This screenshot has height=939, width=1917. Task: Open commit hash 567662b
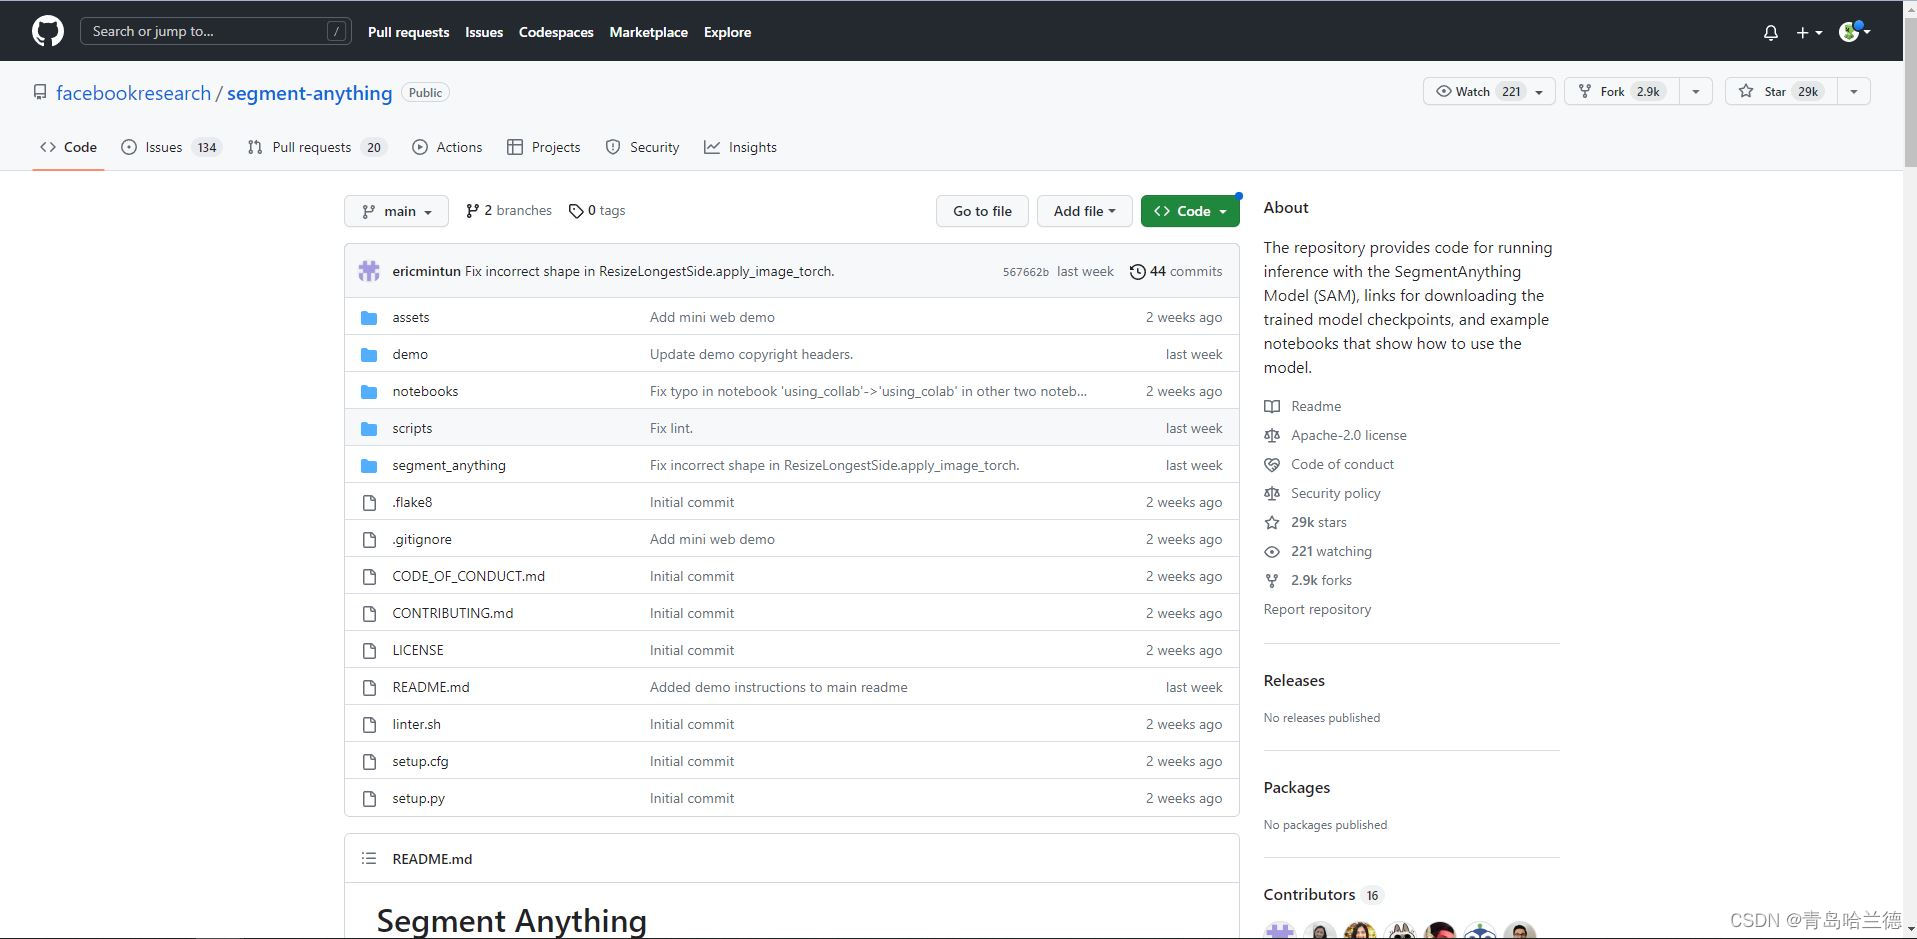point(1026,272)
